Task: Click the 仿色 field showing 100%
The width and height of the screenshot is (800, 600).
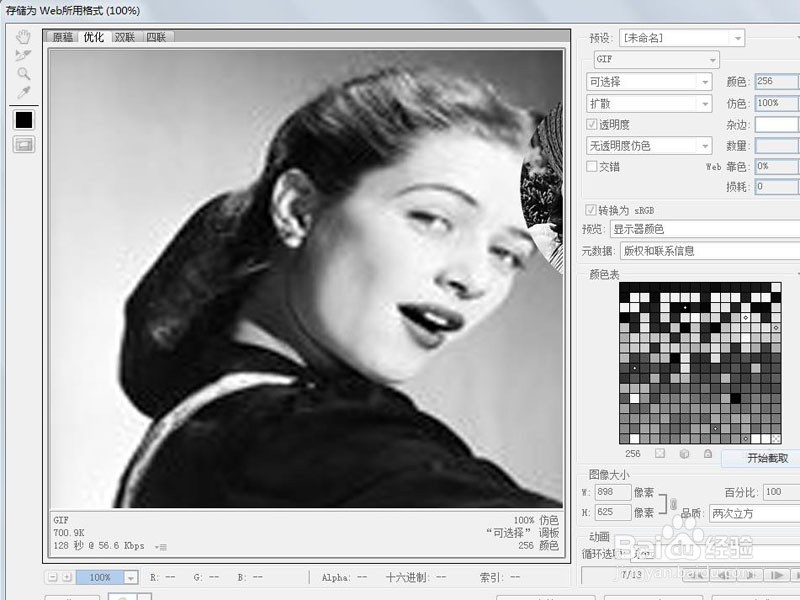Action: (777, 103)
